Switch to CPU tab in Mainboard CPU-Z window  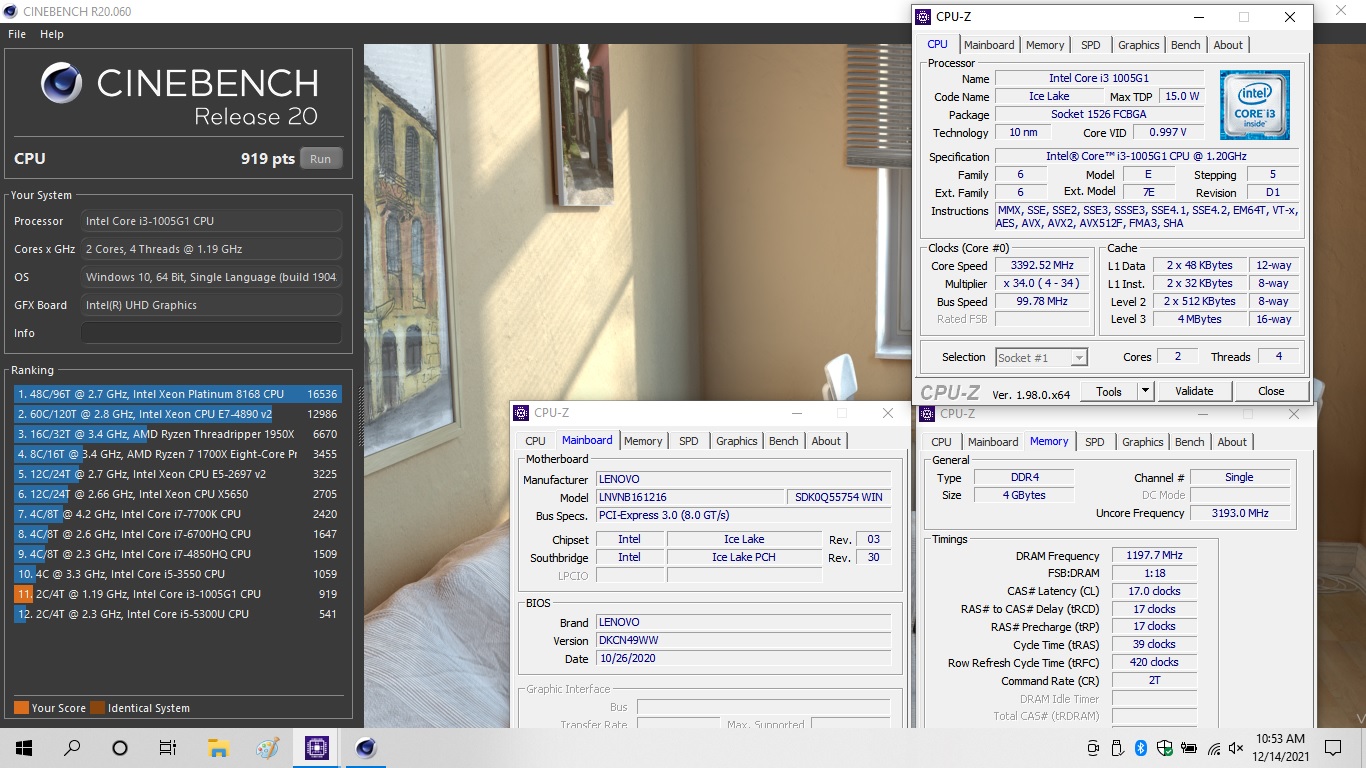[x=536, y=441]
